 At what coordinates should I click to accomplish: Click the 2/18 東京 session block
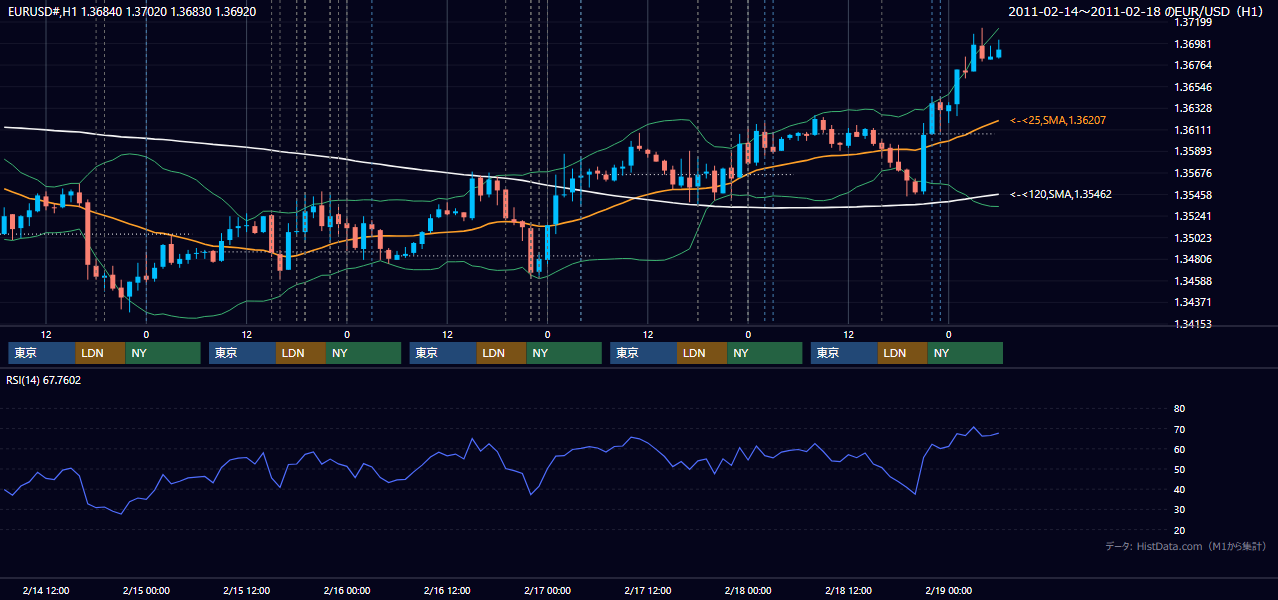(844, 353)
